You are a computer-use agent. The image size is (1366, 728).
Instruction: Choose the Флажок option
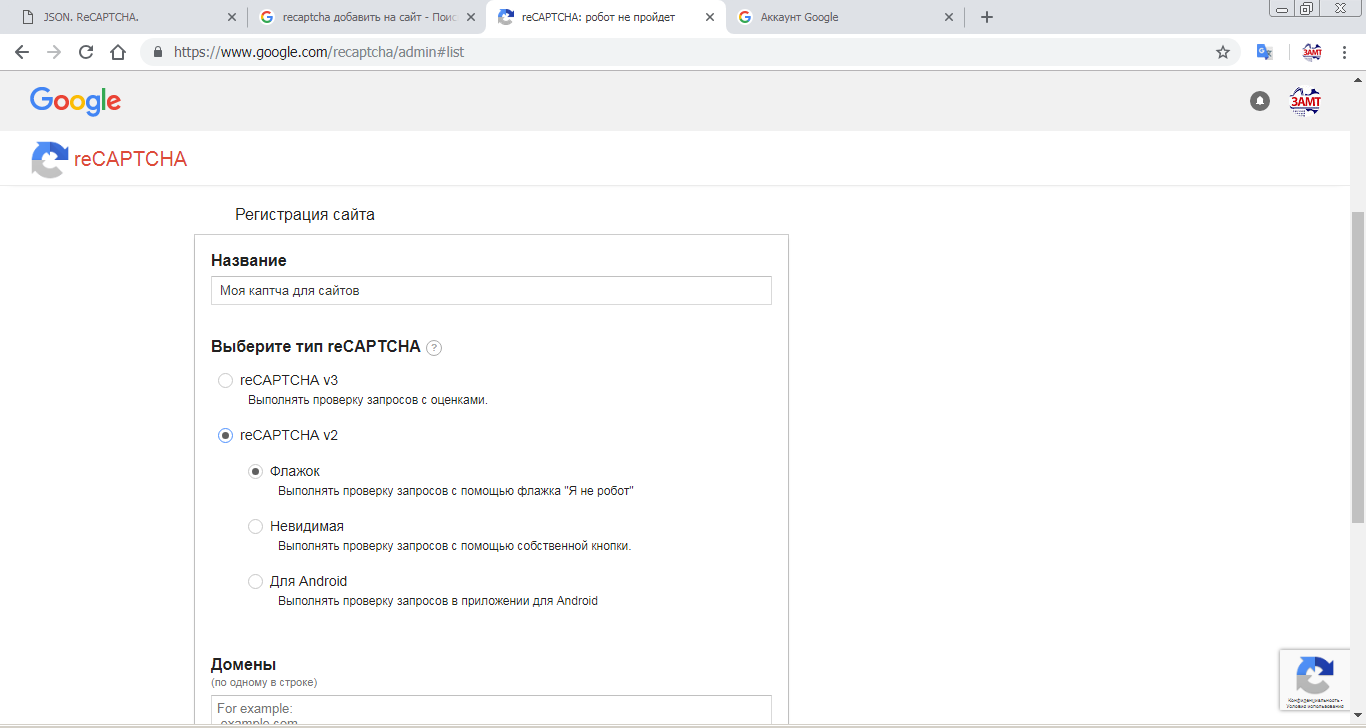pos(255,472)
